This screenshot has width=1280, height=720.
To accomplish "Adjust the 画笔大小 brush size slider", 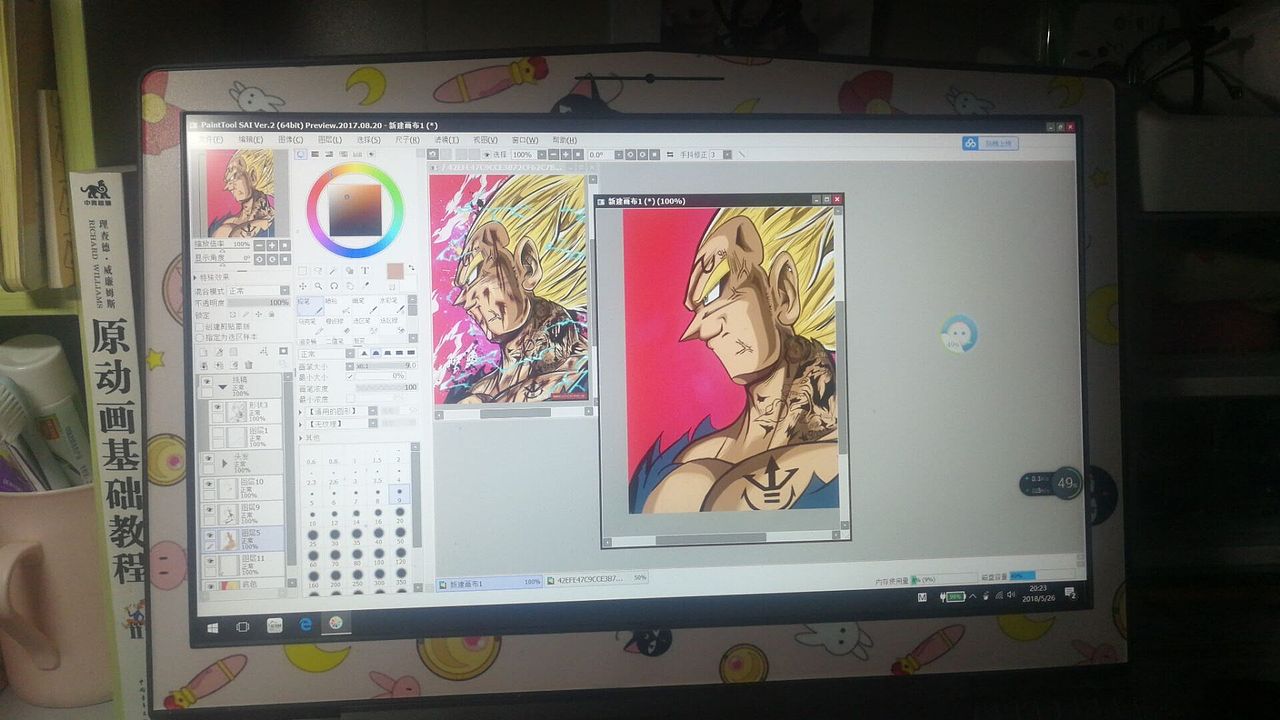I will point(387,365).
